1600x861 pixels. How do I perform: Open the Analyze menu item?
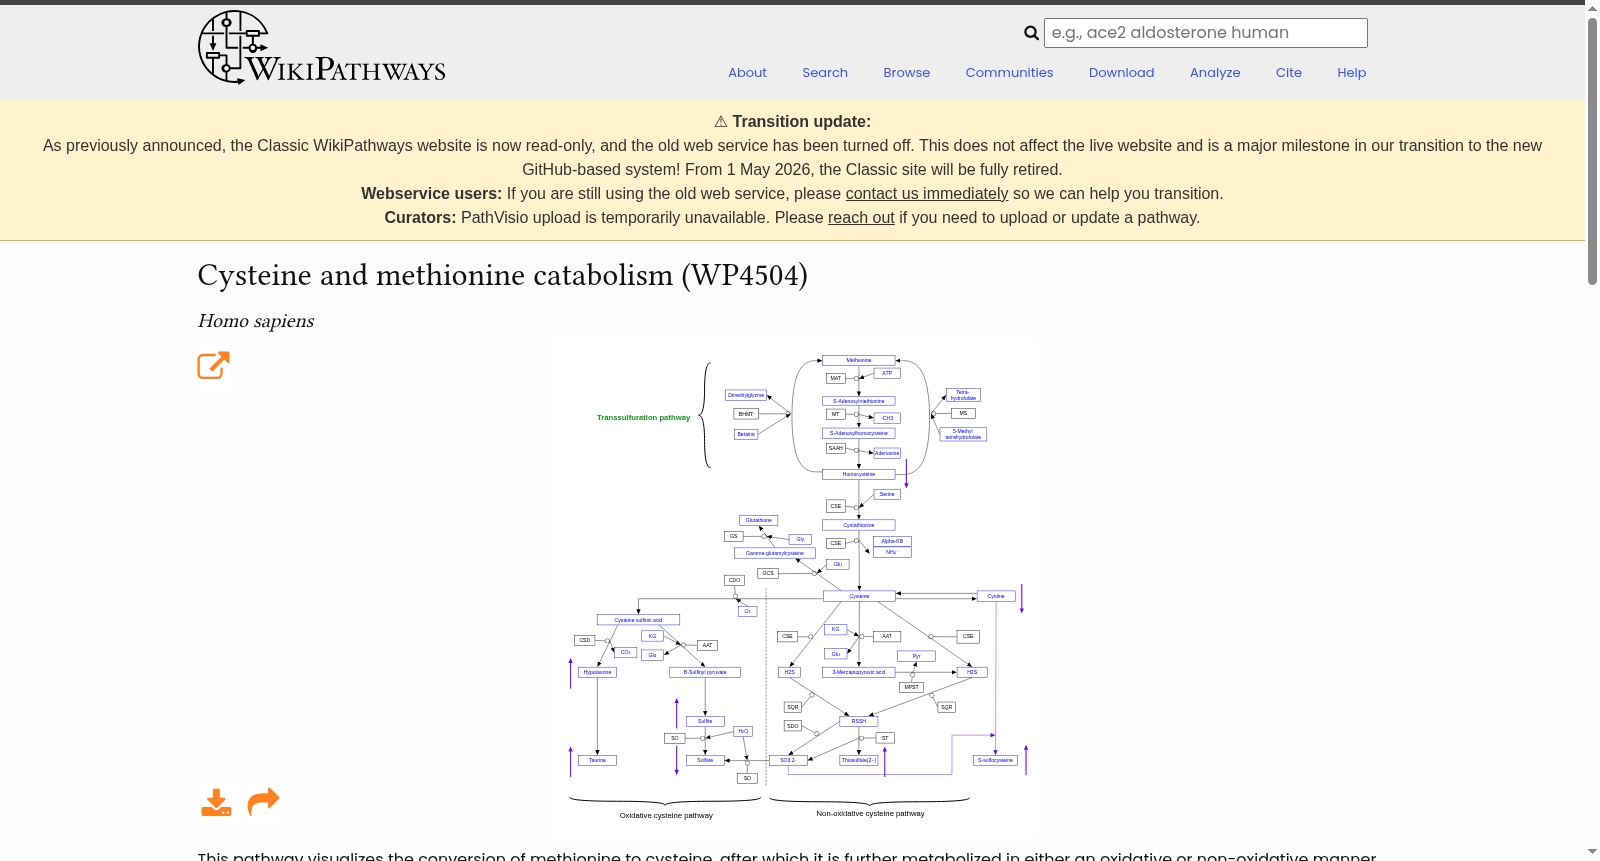(x=1215, y=73)
